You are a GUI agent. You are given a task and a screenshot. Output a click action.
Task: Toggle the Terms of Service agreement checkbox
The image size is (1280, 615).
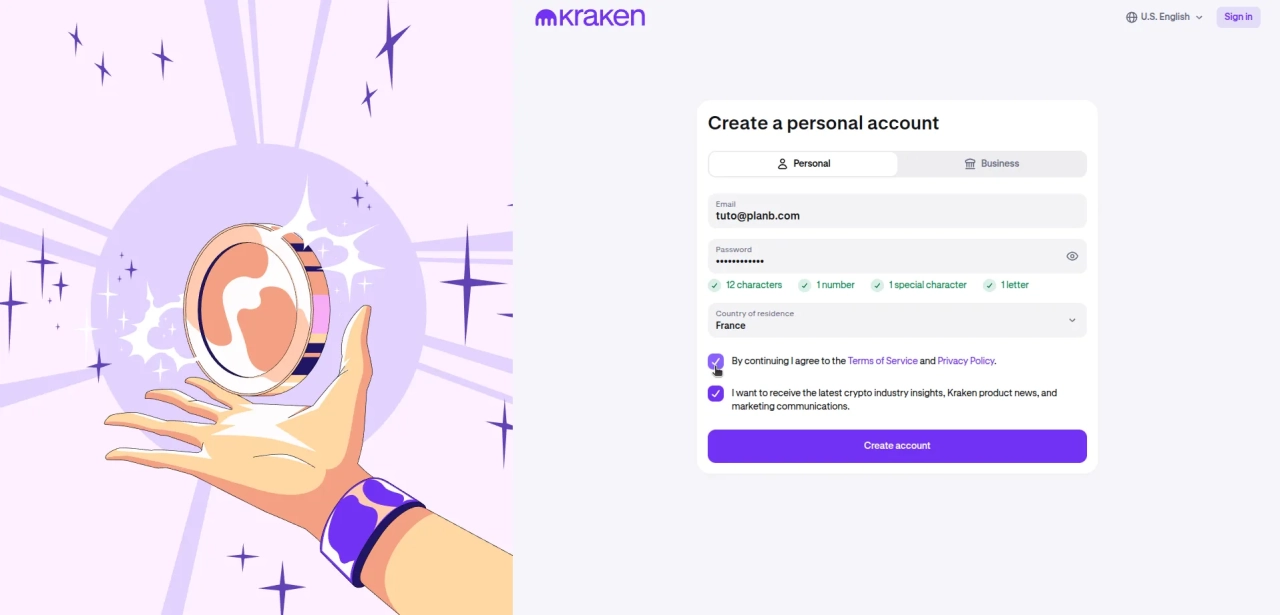716,361
